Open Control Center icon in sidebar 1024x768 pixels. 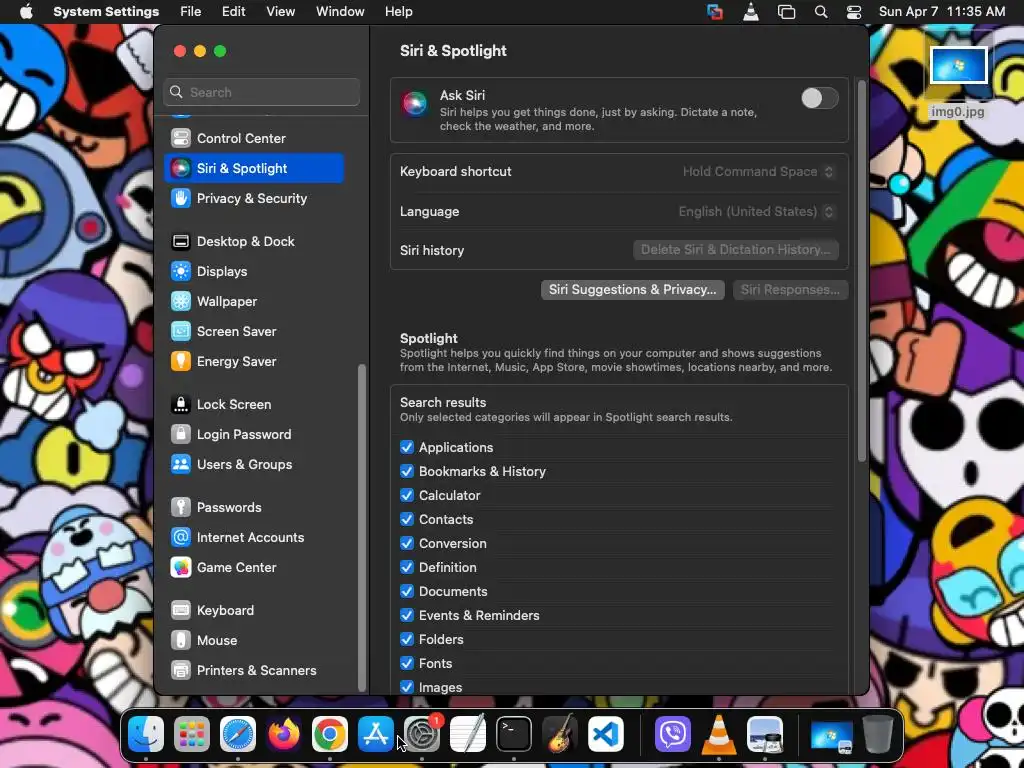[181, 138]
